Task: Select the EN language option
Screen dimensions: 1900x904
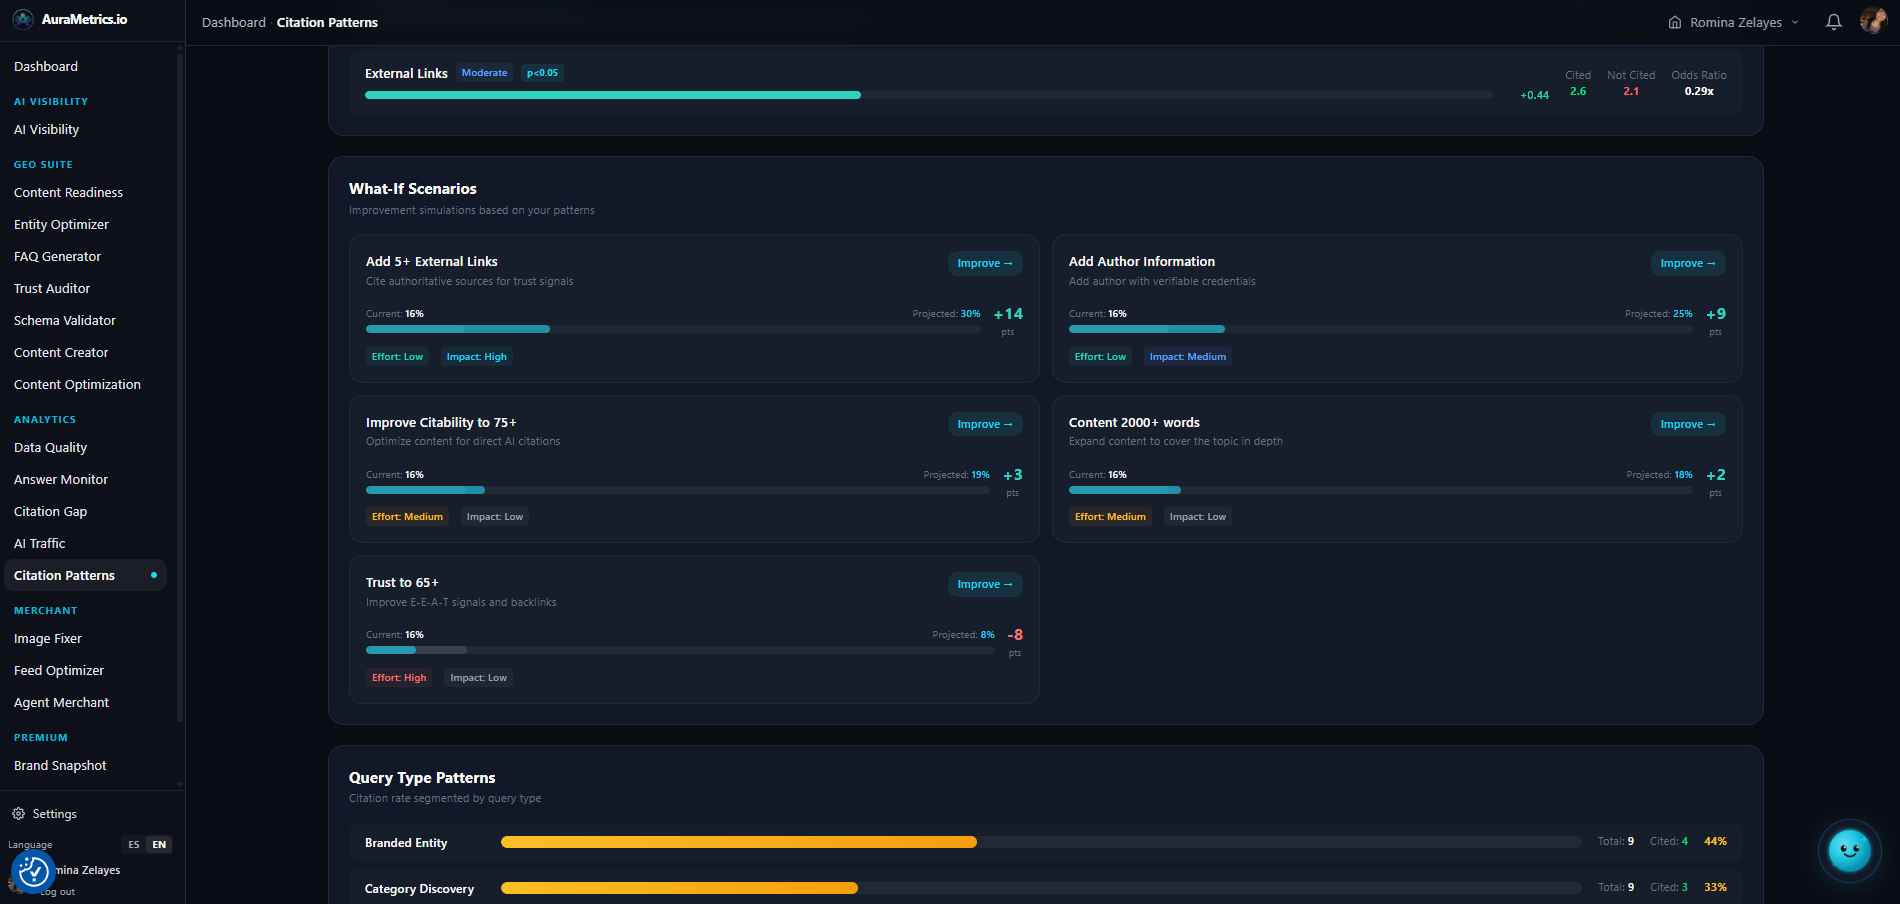Action: (x=158, y=844)
